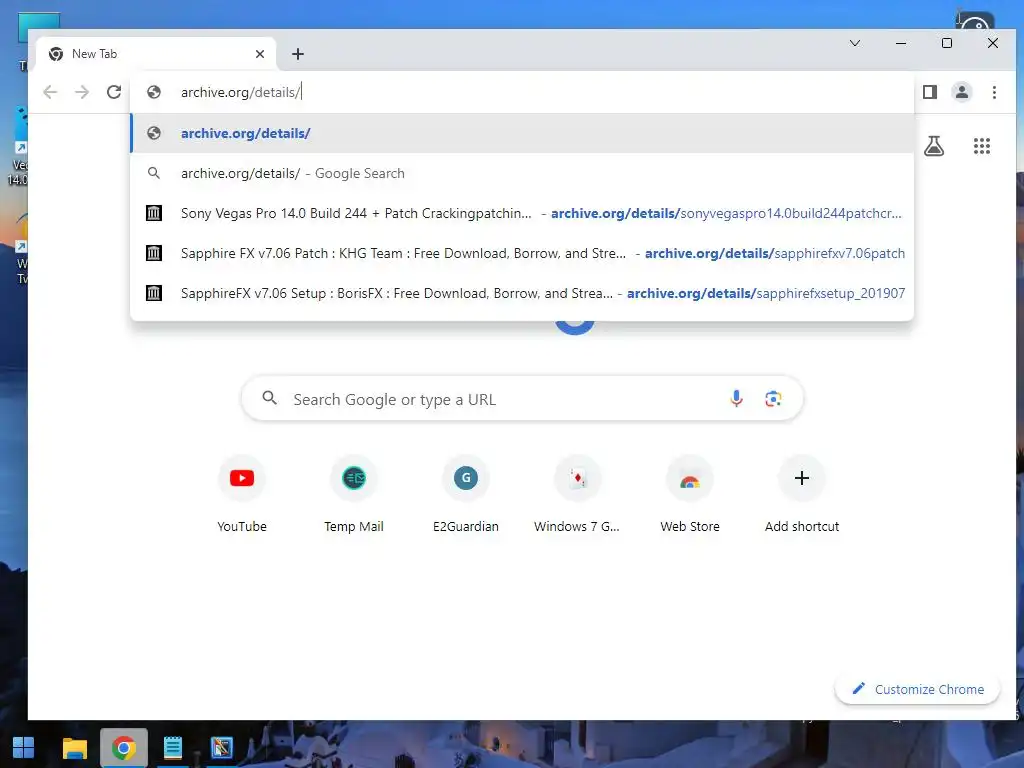1024x768 pixels.
Task: Open the notepad app in taskbar
Action: click(172, 748)
